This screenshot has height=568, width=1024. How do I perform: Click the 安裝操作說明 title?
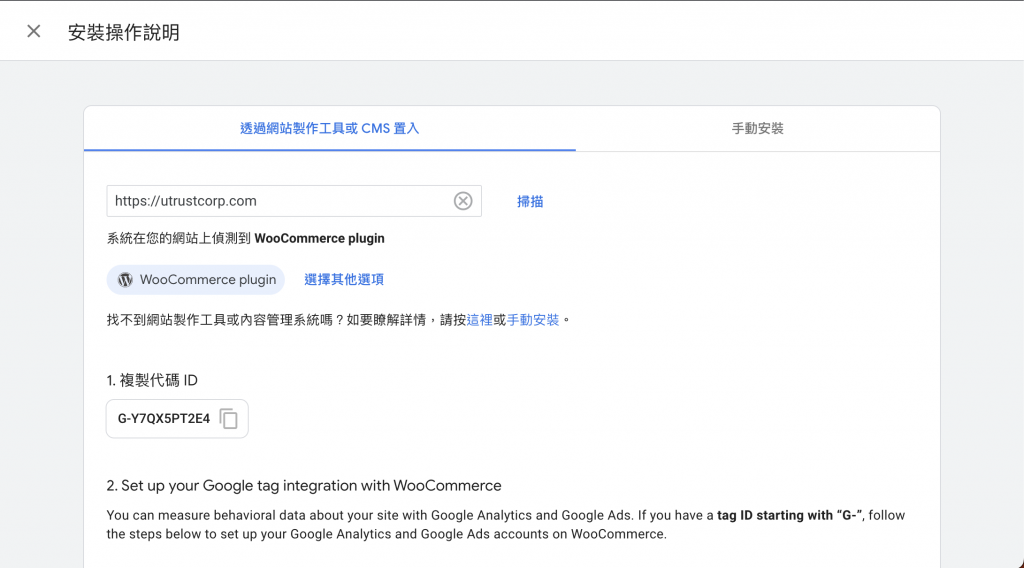(x=124, y=32)
